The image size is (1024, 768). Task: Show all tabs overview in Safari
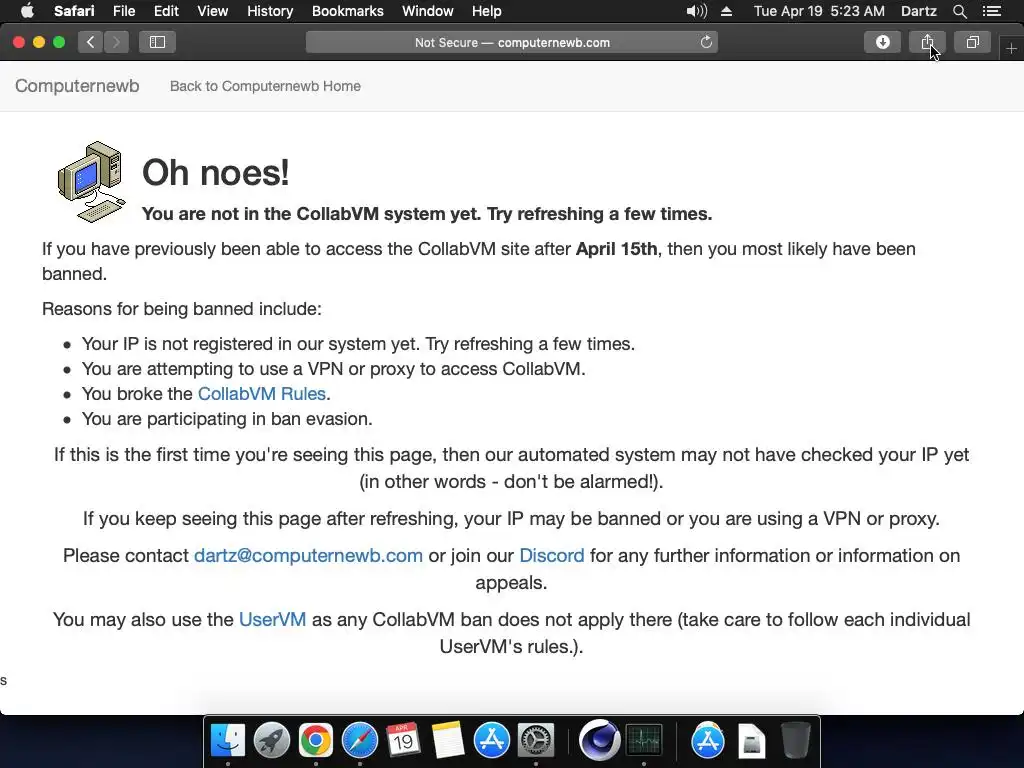click(972, 42)
